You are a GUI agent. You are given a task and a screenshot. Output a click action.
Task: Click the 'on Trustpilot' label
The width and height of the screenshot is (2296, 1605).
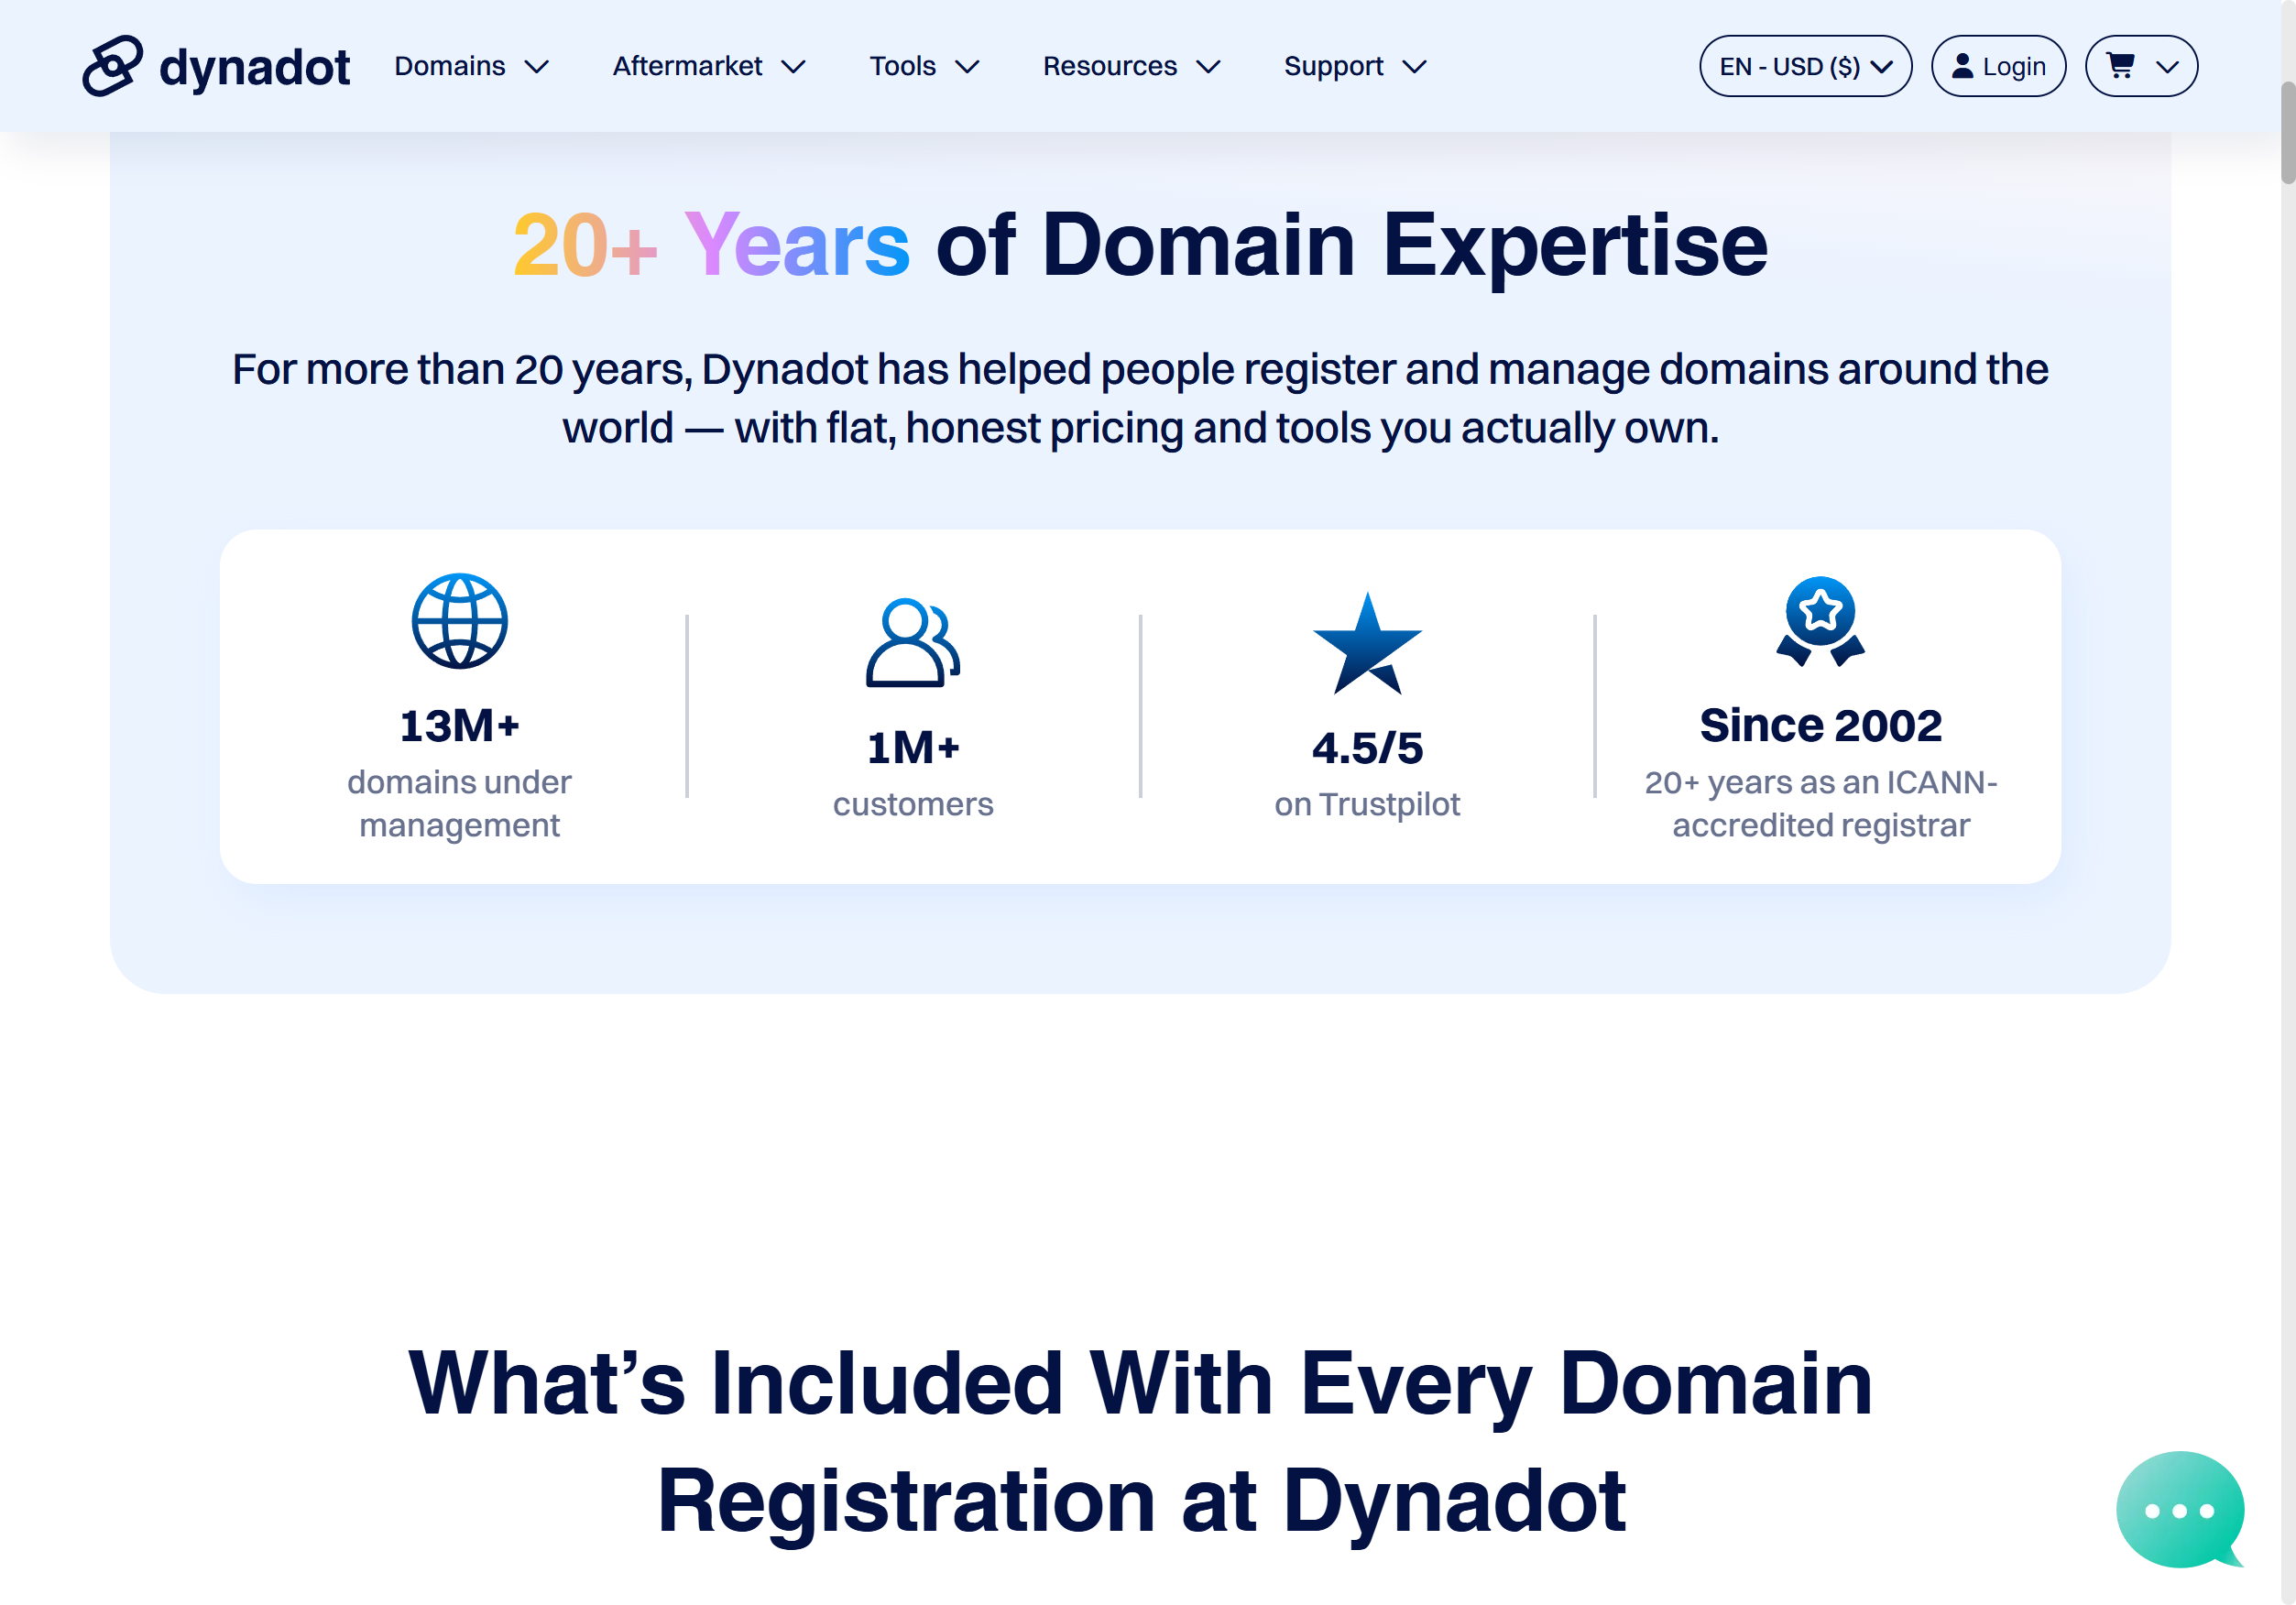point(1367,804)
